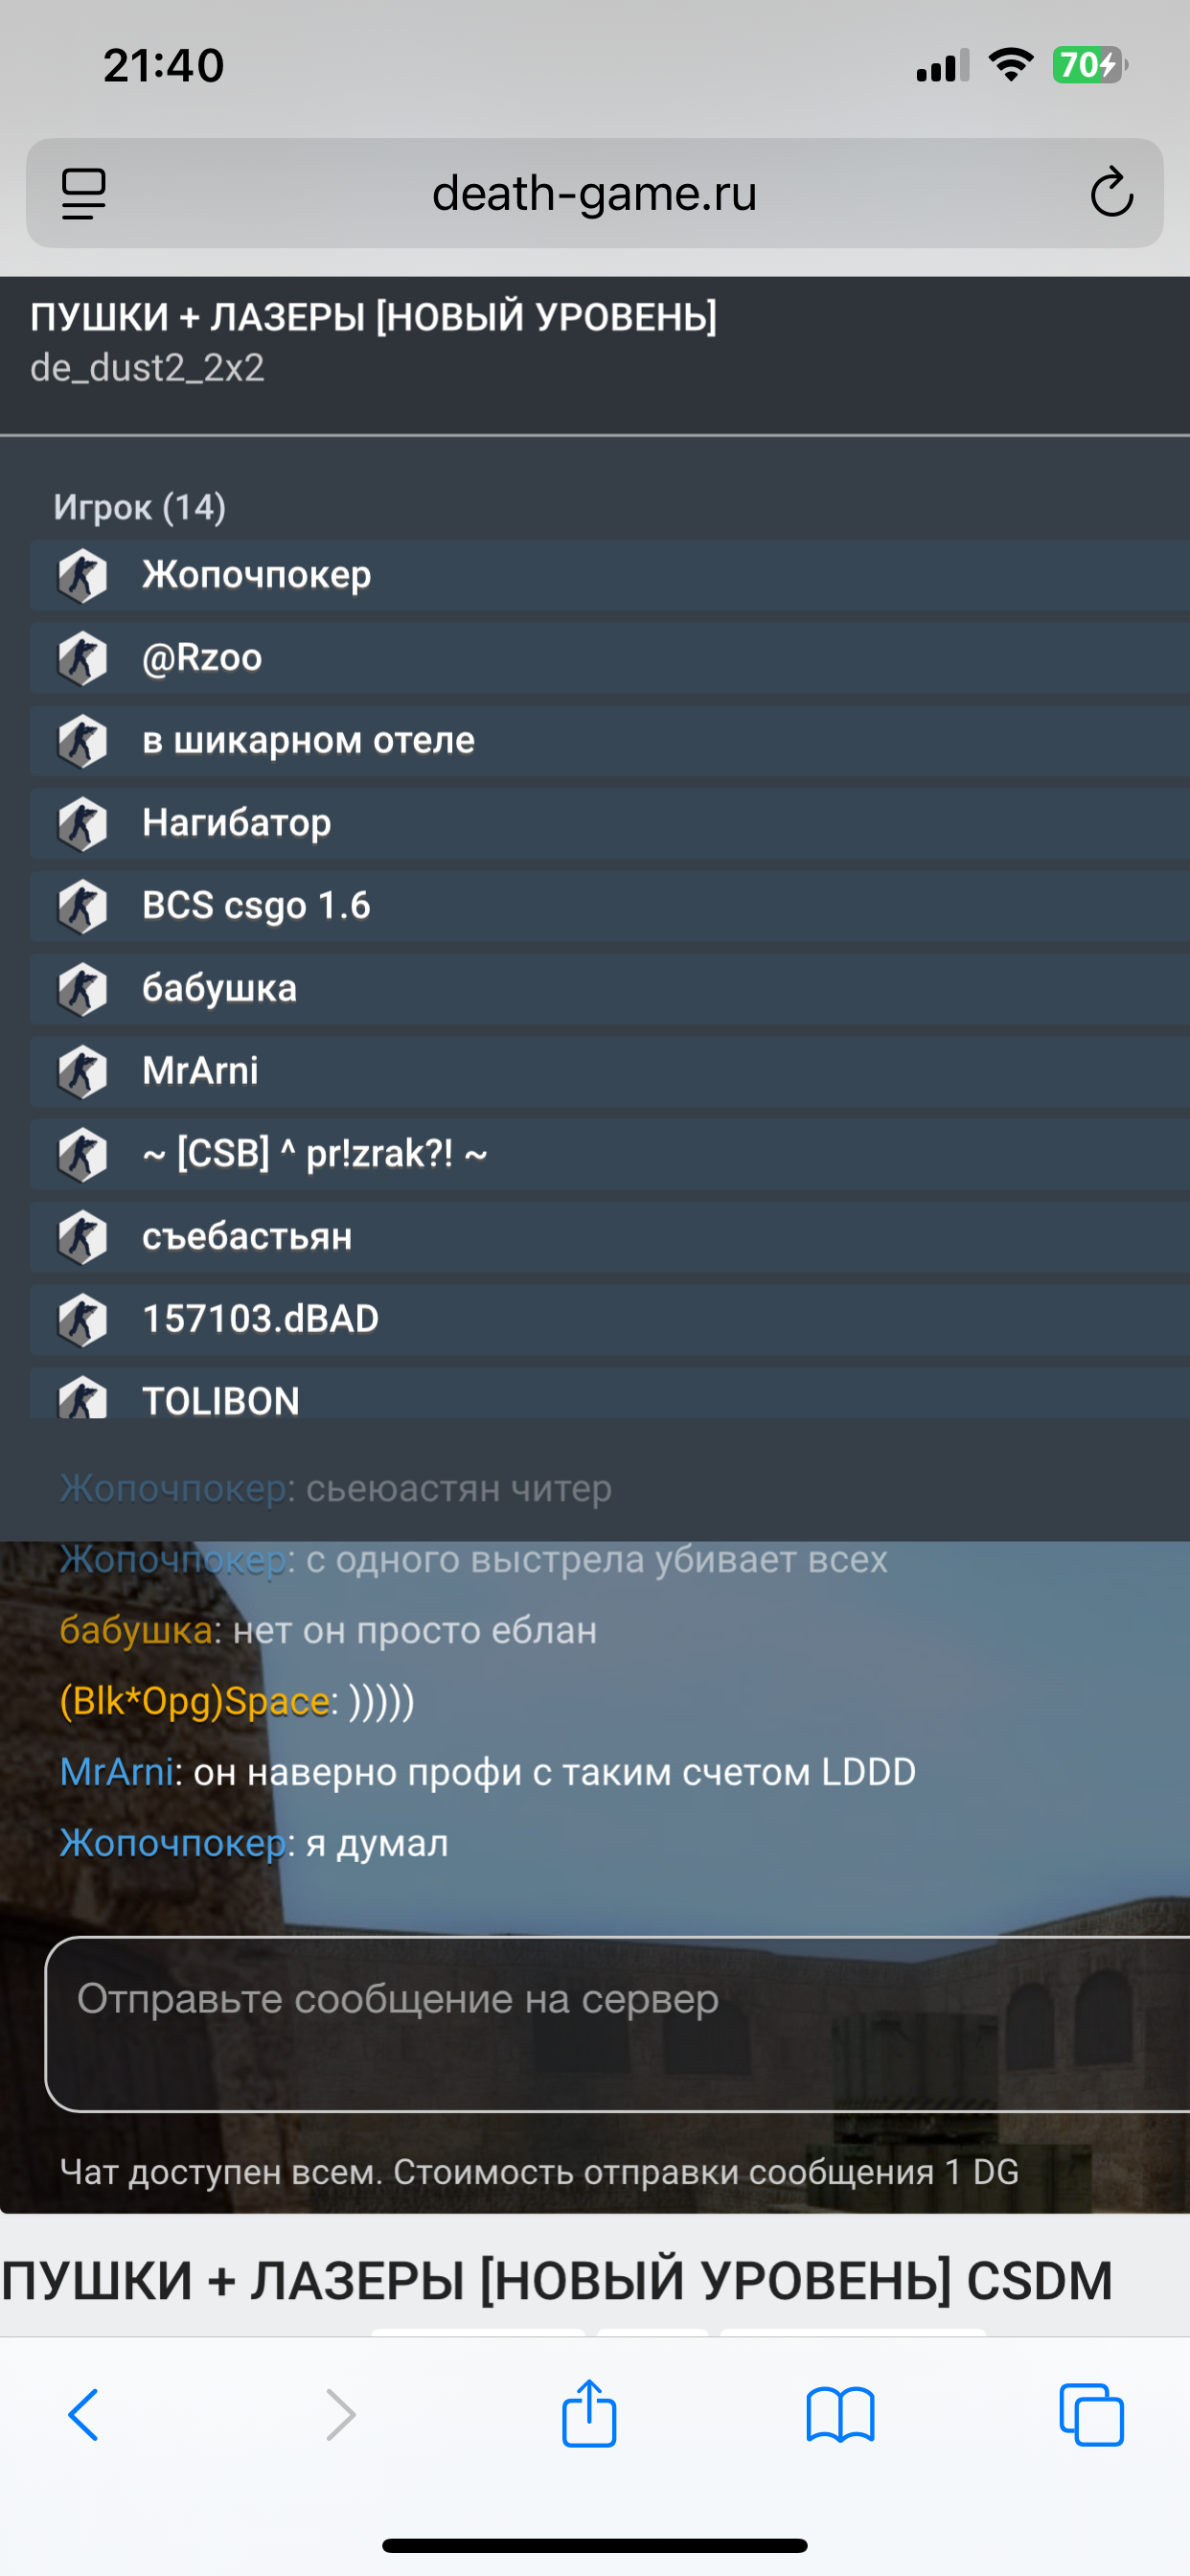This screenshot has height=2576, width=1190.
Task: Tap the CS icon beside бабушка player
Action: click(x=83, y=990)
